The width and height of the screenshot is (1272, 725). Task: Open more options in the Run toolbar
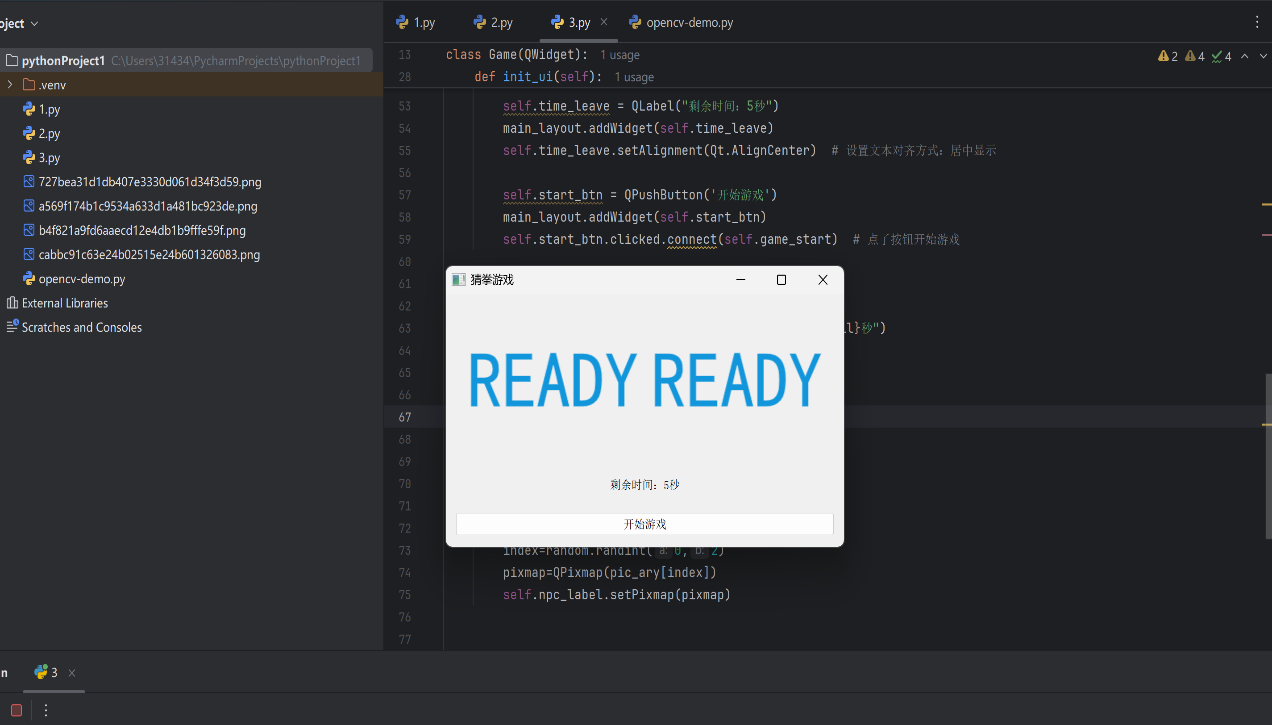pos(46,710)
